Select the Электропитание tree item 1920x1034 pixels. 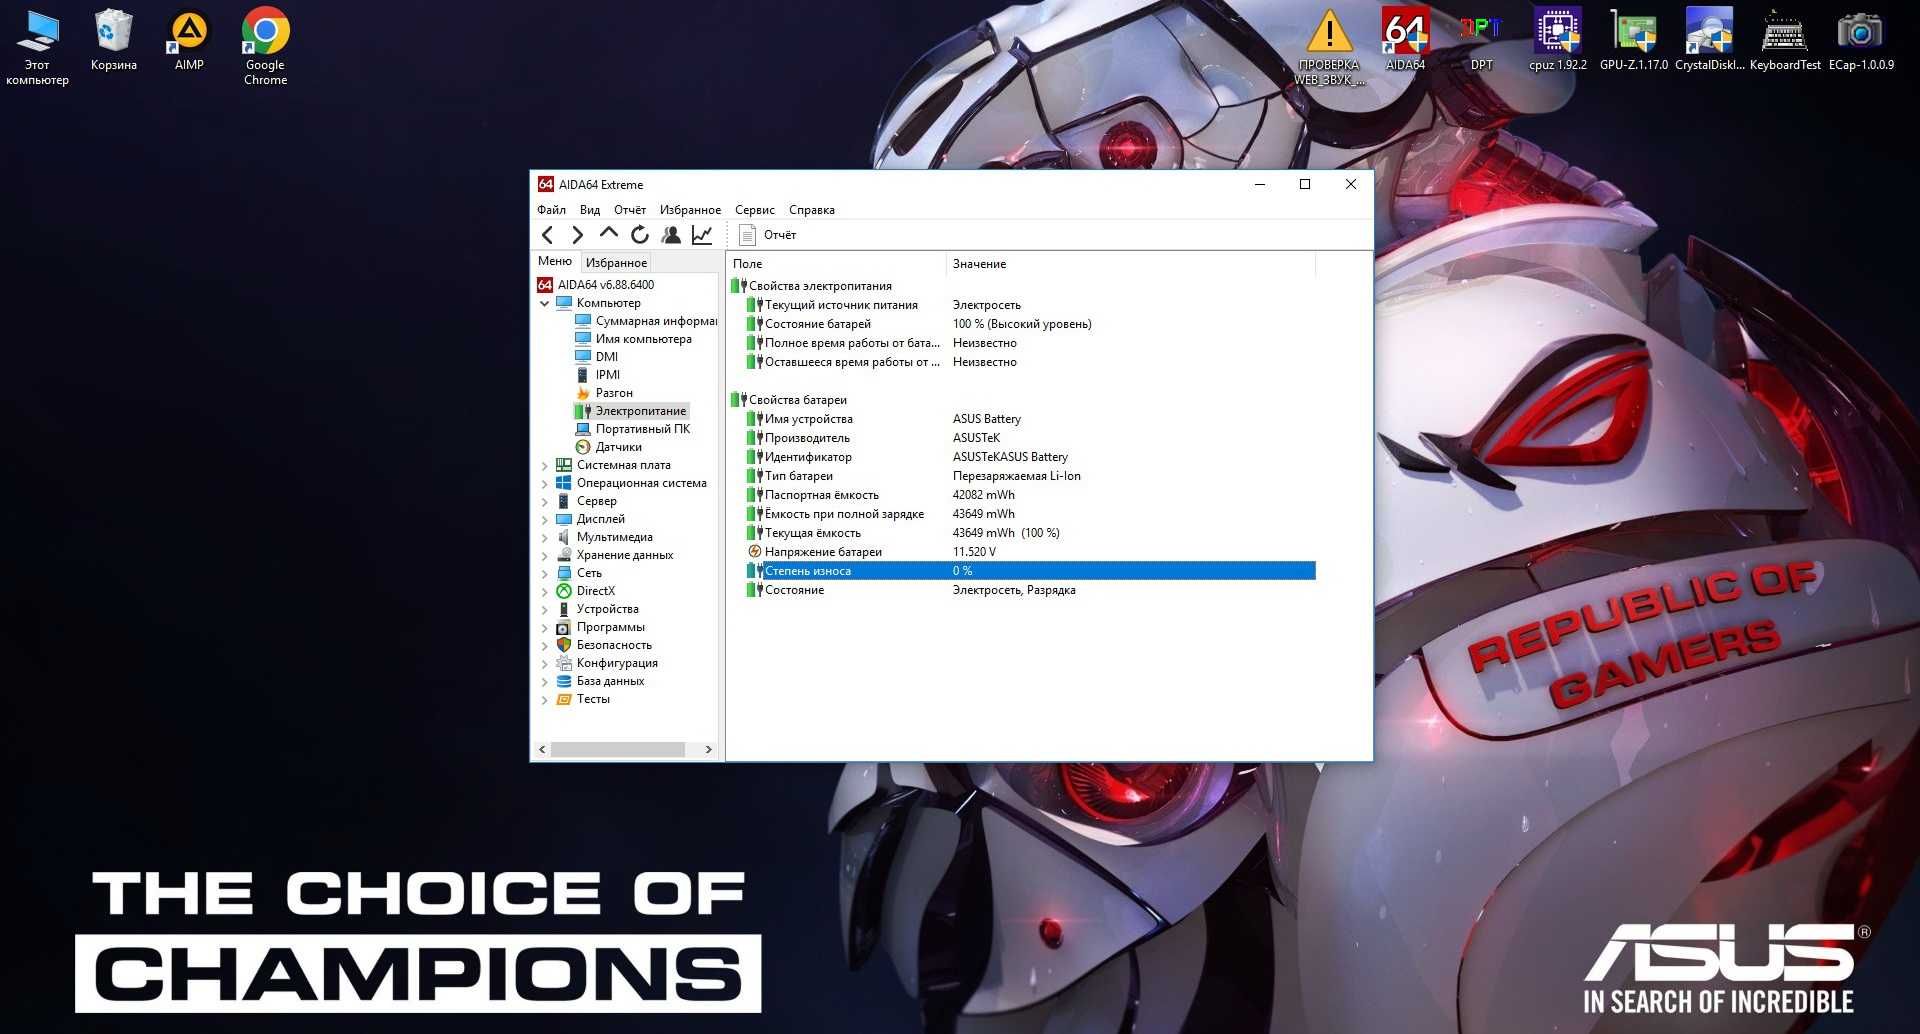click(631, 411)
